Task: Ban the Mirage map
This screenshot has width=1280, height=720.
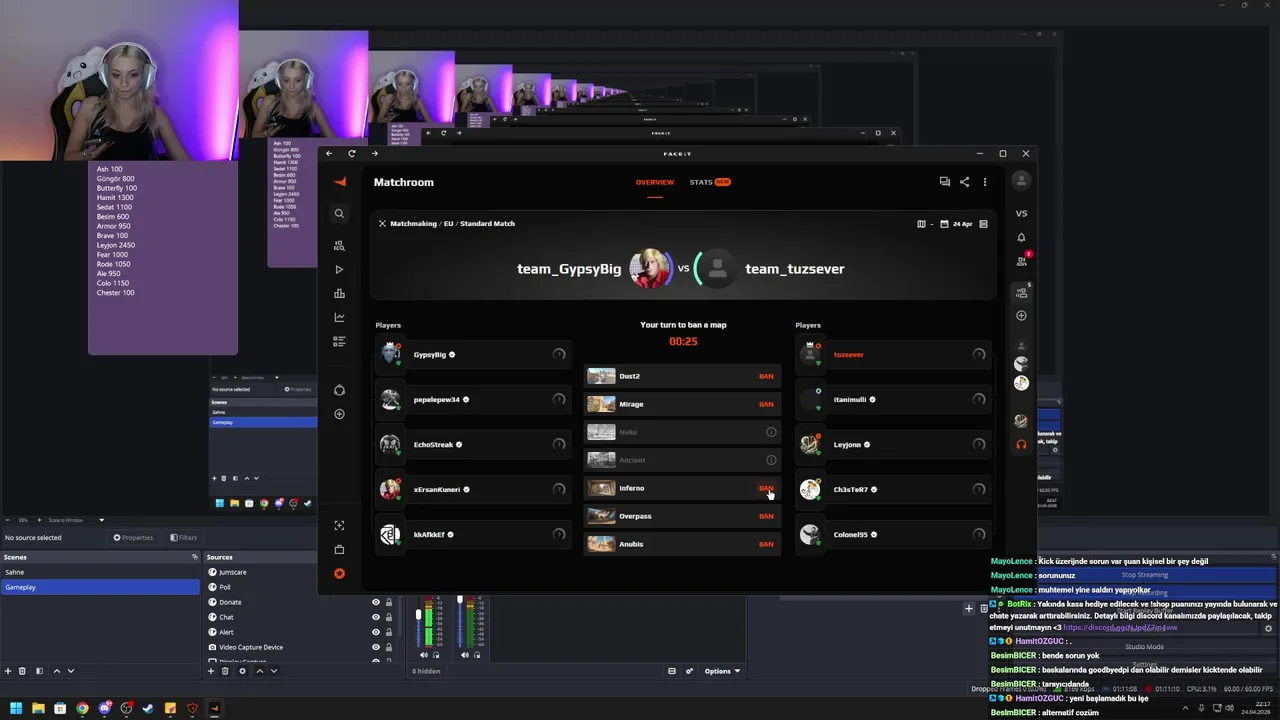Action: (766, 404)
